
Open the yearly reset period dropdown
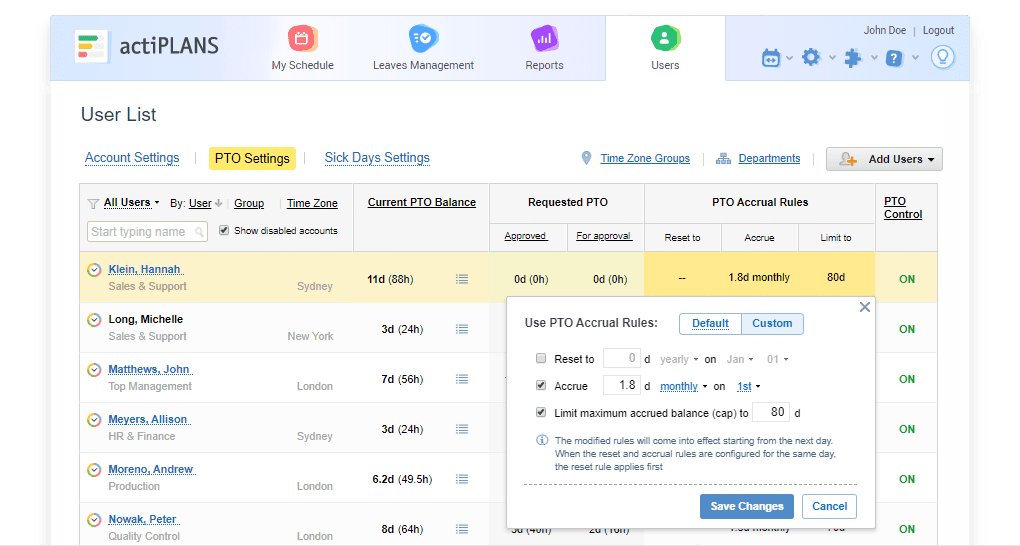click(x=678, y=359)
